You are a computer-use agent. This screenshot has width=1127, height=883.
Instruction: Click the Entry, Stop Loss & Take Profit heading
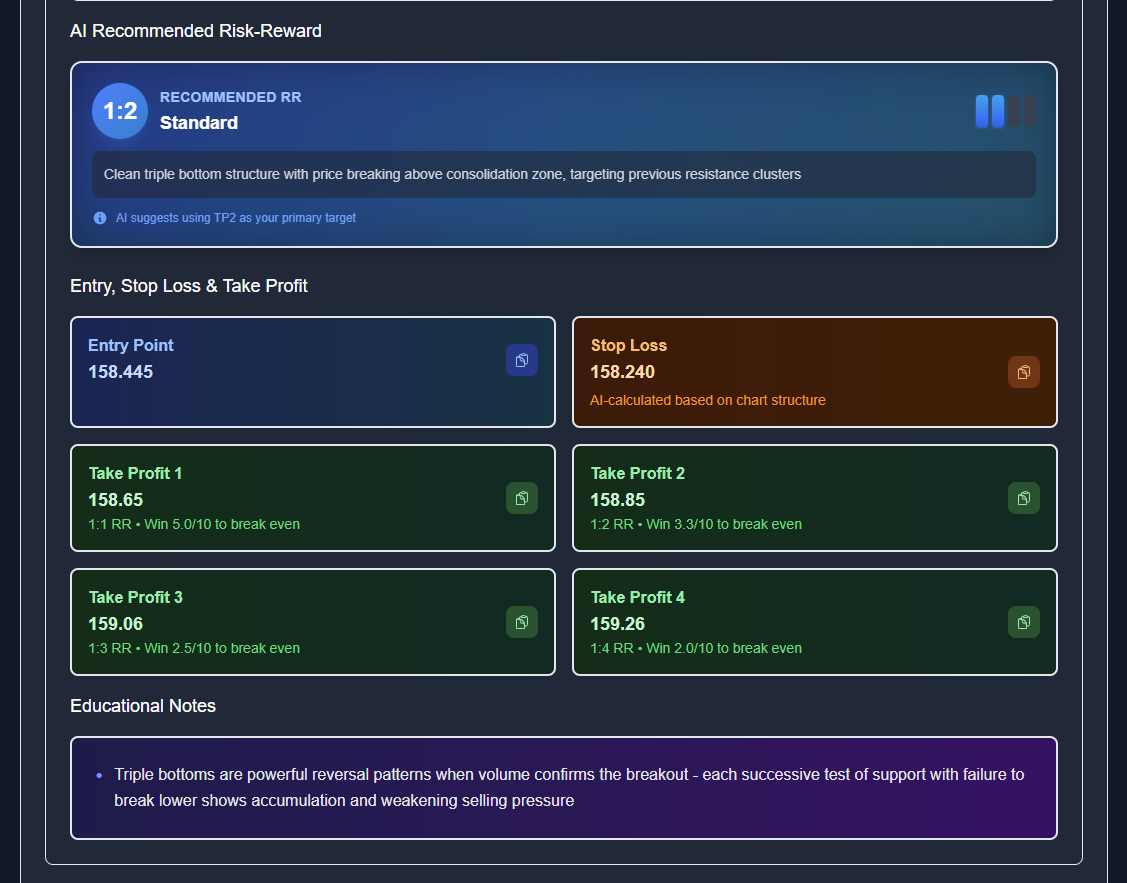188,286
